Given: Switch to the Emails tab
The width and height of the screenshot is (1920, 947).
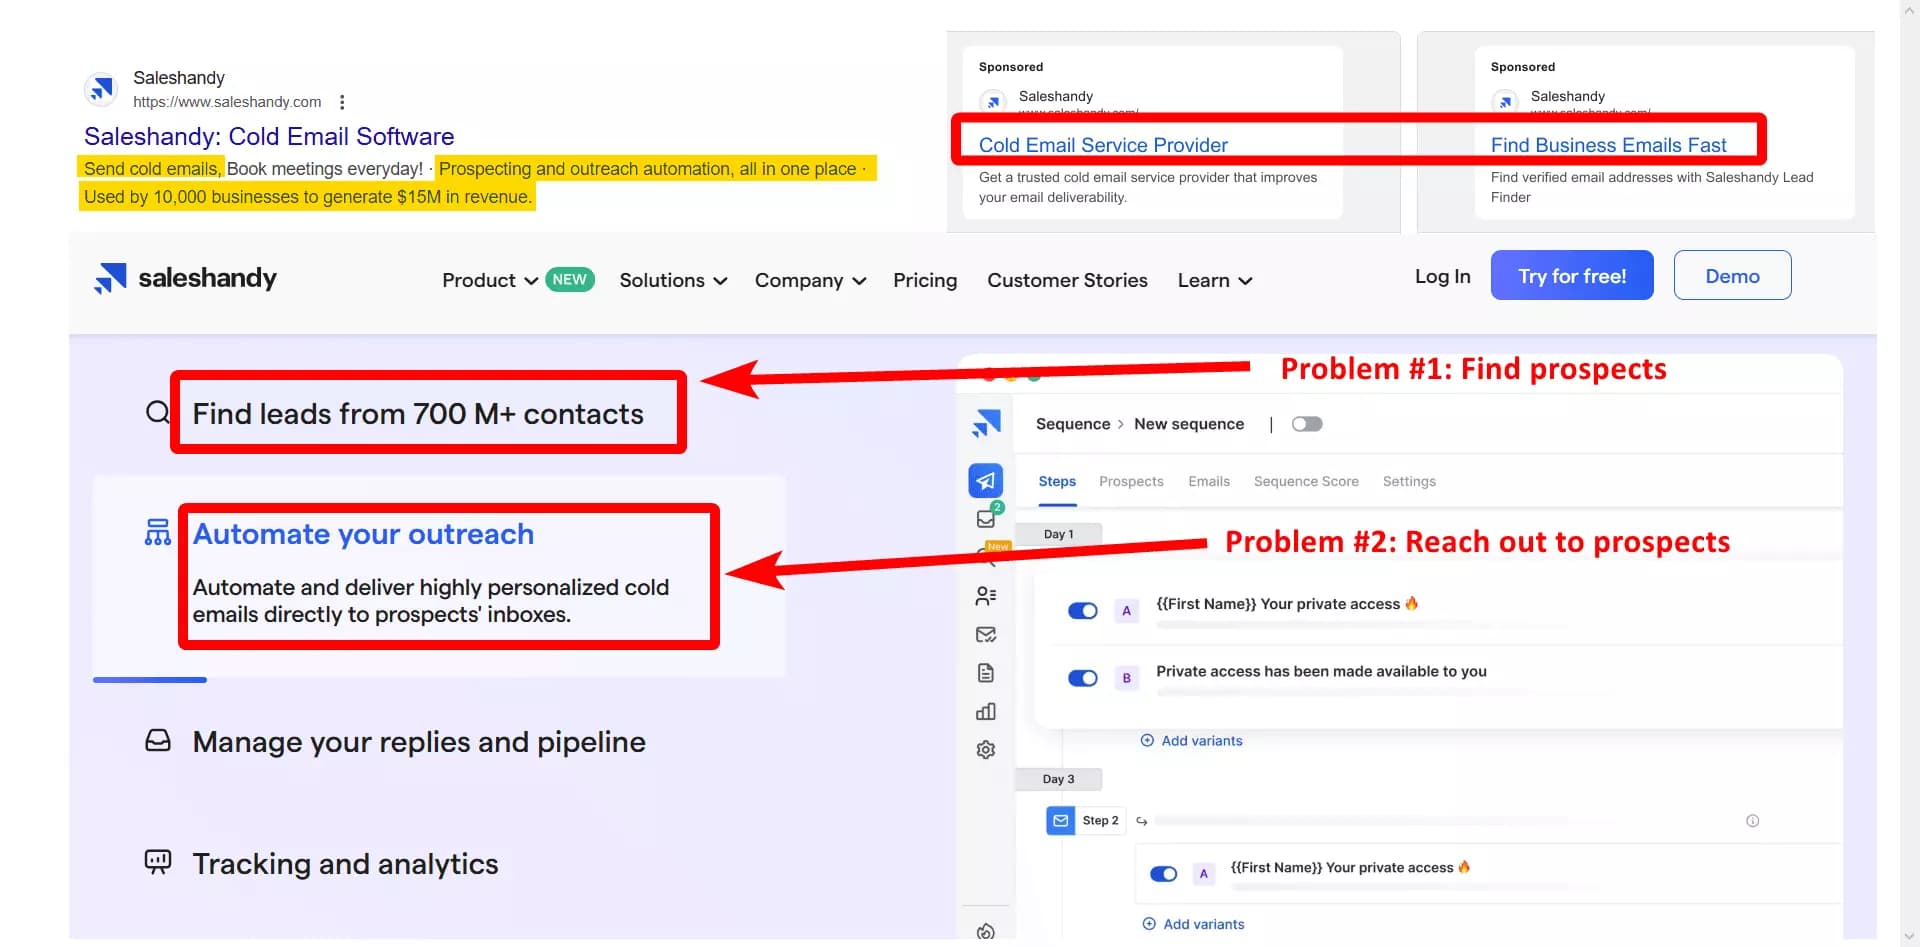Looking at the screenshot, I should pyautogui.click(x=1209, y=481).
